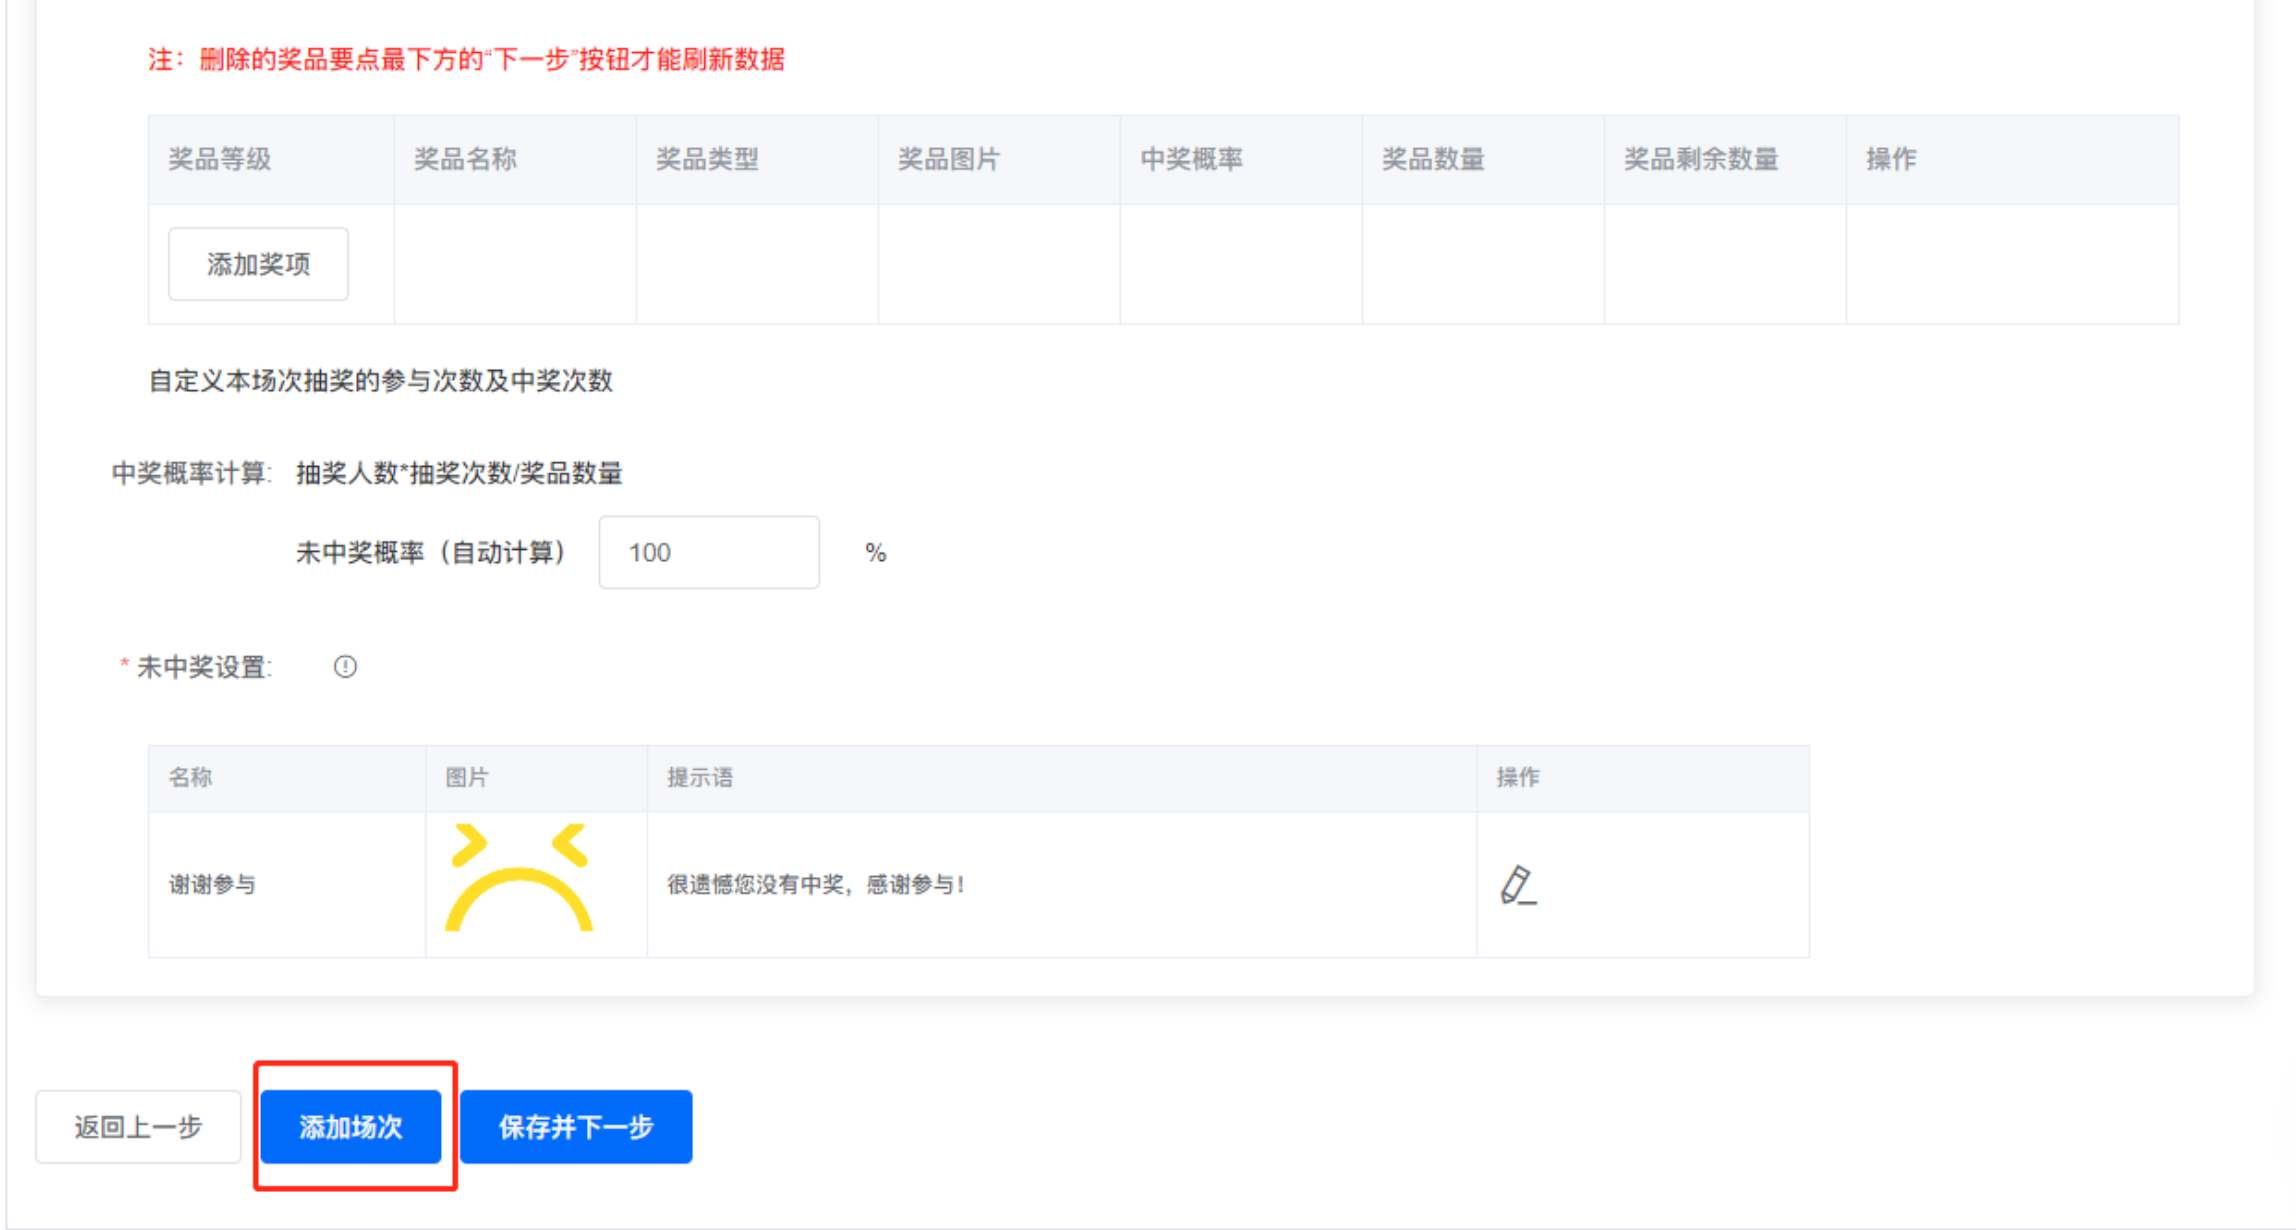
Task: Click the 奖品等级 column header
Action: click(220, 159)
